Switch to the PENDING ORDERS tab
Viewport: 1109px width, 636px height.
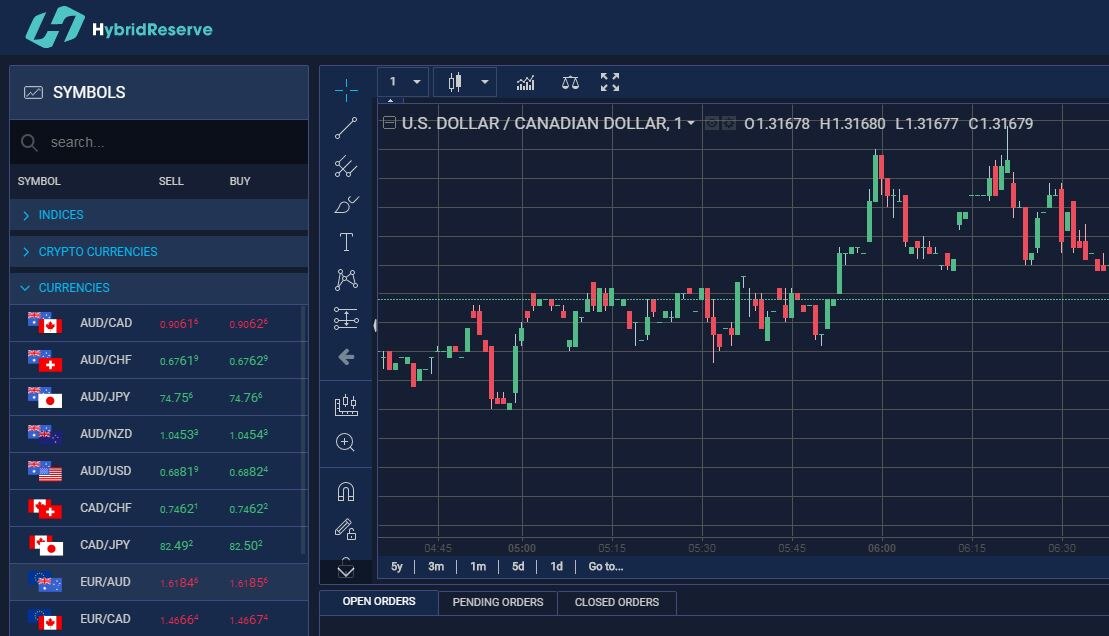[x=497, y=602]
